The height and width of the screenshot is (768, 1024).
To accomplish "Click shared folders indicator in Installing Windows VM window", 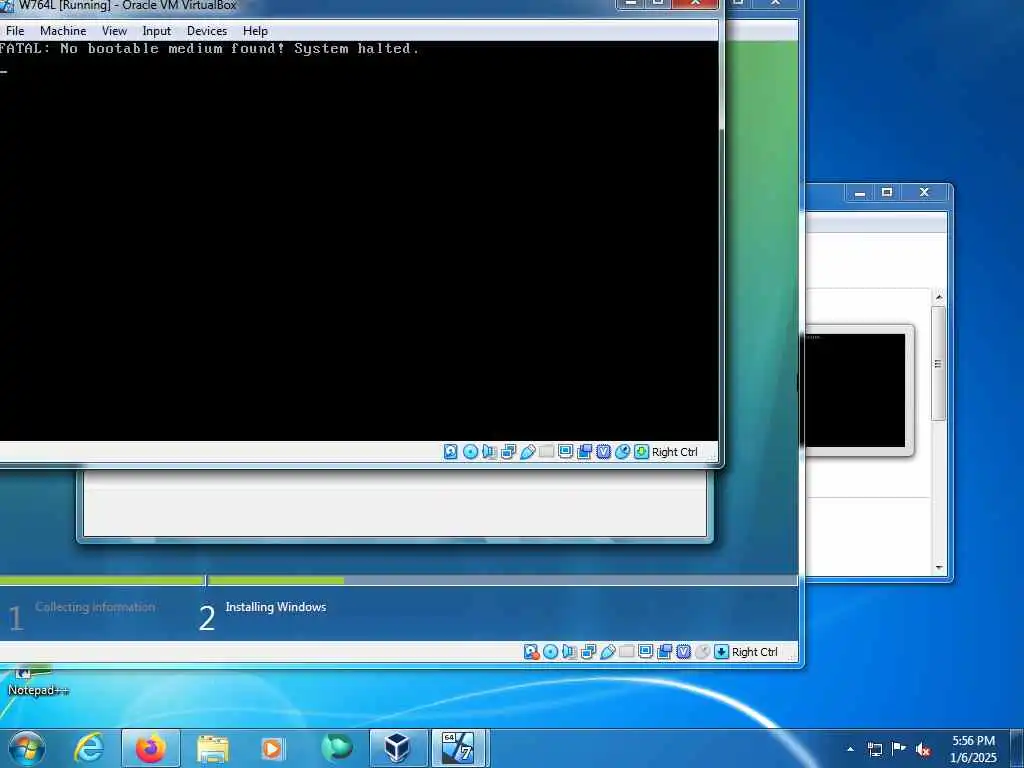I will pyautogui.click(x=626, y=652).
